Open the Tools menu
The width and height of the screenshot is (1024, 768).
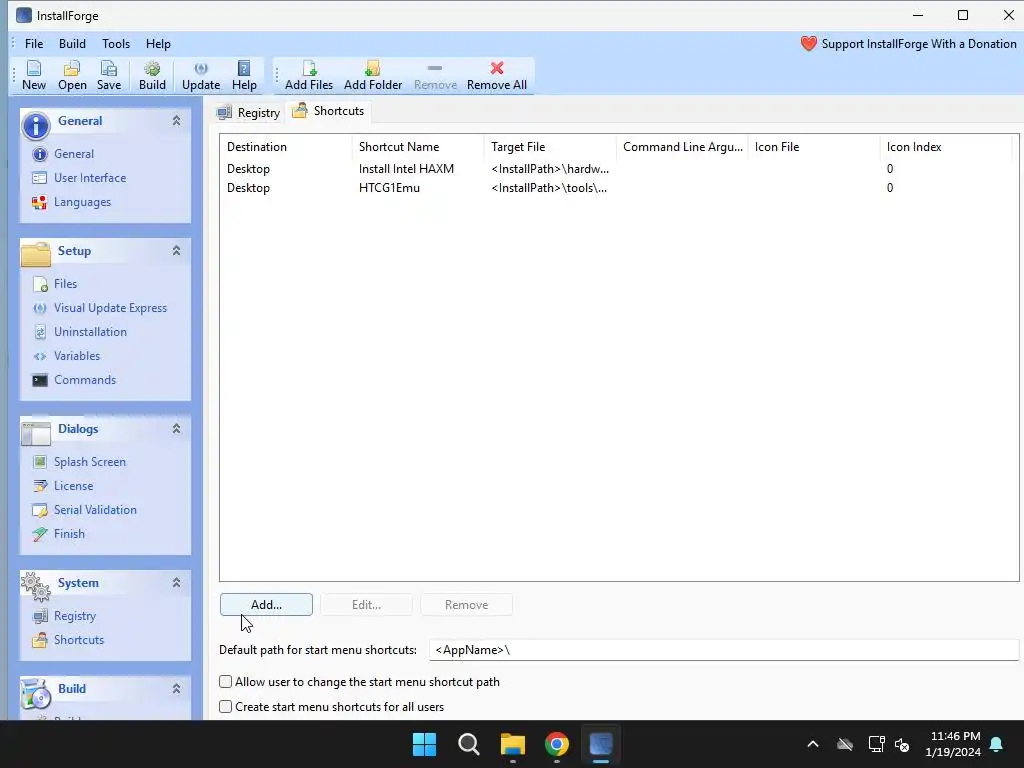point(116,44)
